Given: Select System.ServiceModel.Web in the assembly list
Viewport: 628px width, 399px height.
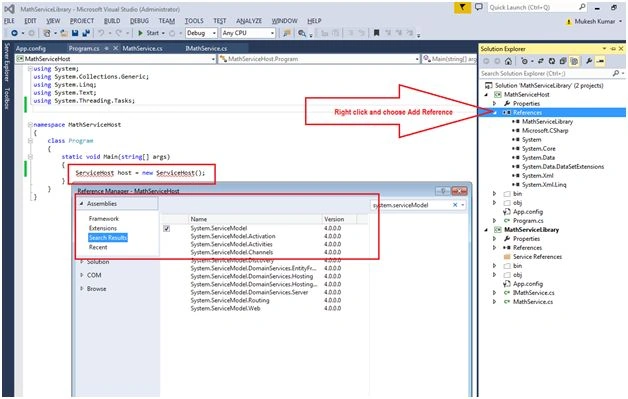Looking at the screenshot, I should [x=225, y=308].
